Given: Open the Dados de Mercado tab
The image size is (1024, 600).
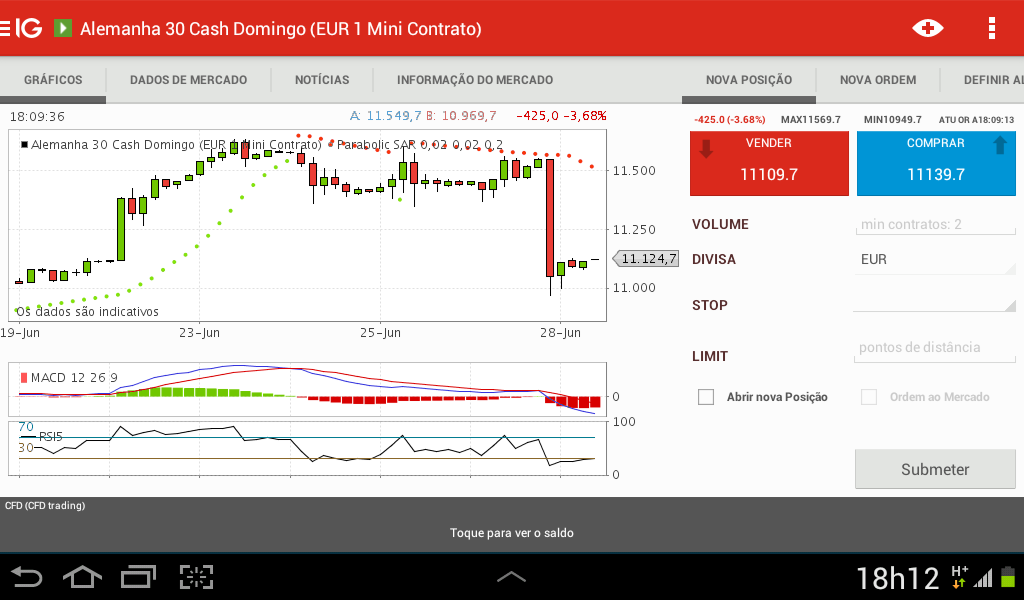Looking at the screenshot, I should (188, 80).
